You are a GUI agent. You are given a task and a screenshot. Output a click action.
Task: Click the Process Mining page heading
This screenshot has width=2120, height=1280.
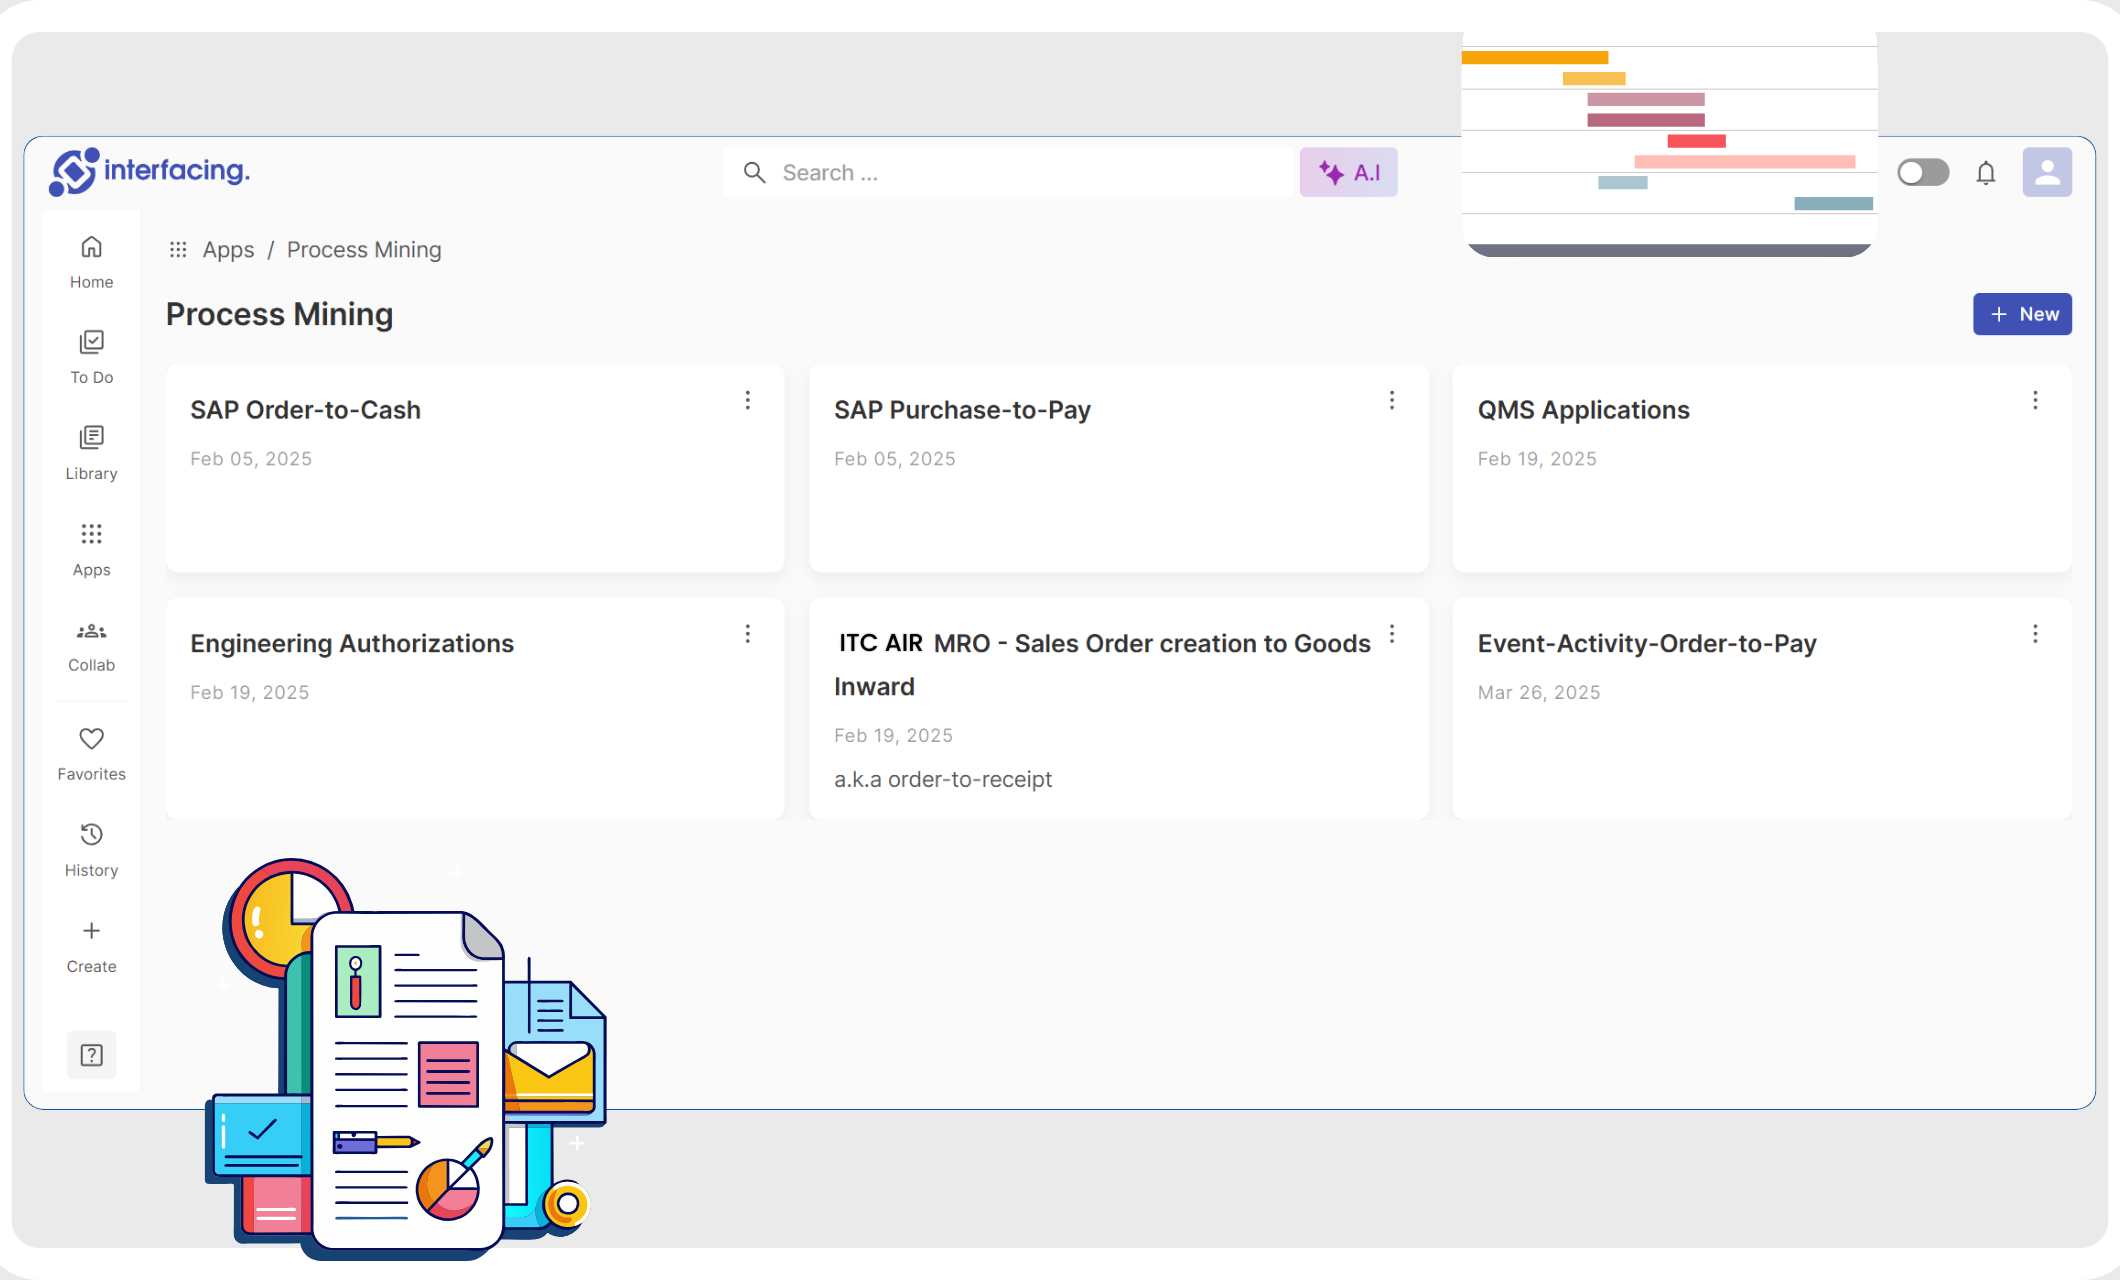pyautogui.click(x=280, y=314)
